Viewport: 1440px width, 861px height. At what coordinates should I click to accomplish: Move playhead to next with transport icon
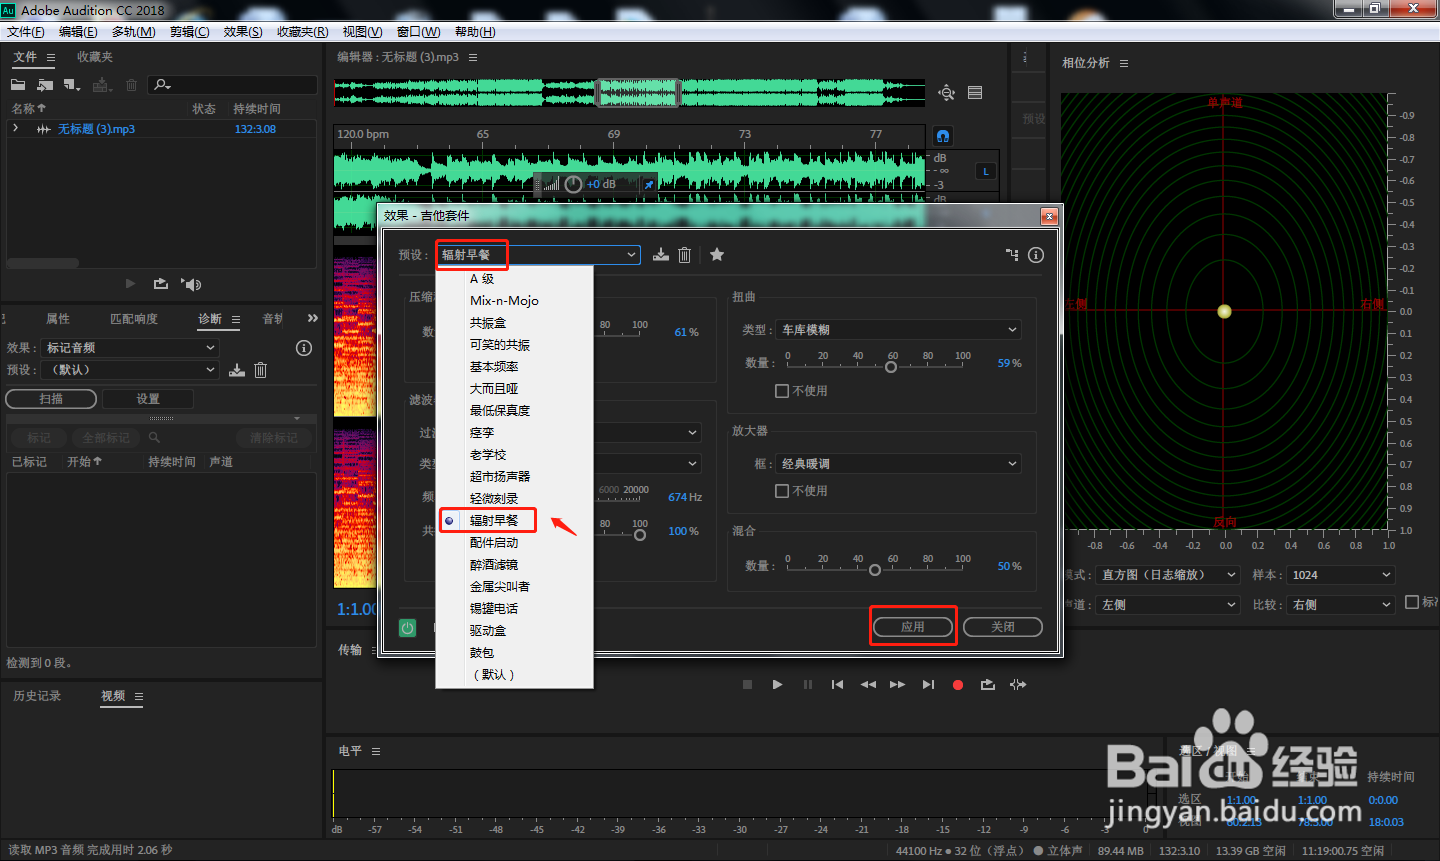coord(928,685)
